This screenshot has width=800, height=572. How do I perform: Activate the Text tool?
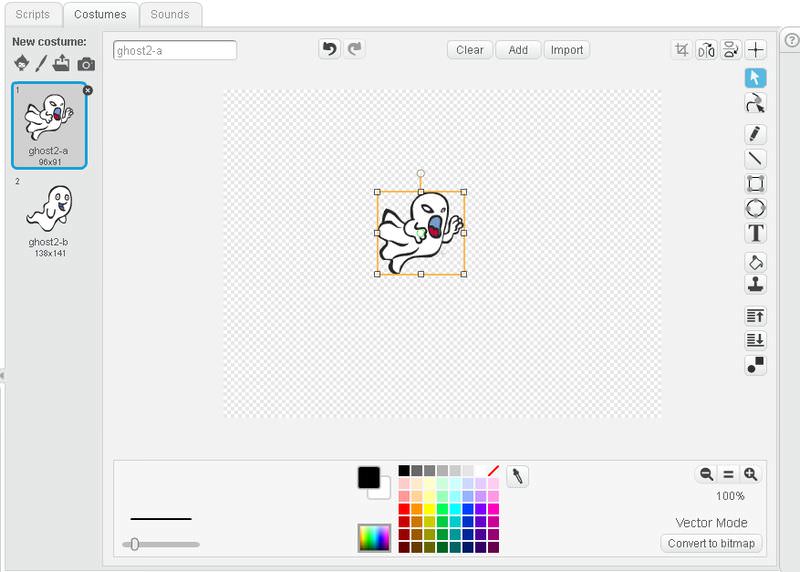point(755,233)
